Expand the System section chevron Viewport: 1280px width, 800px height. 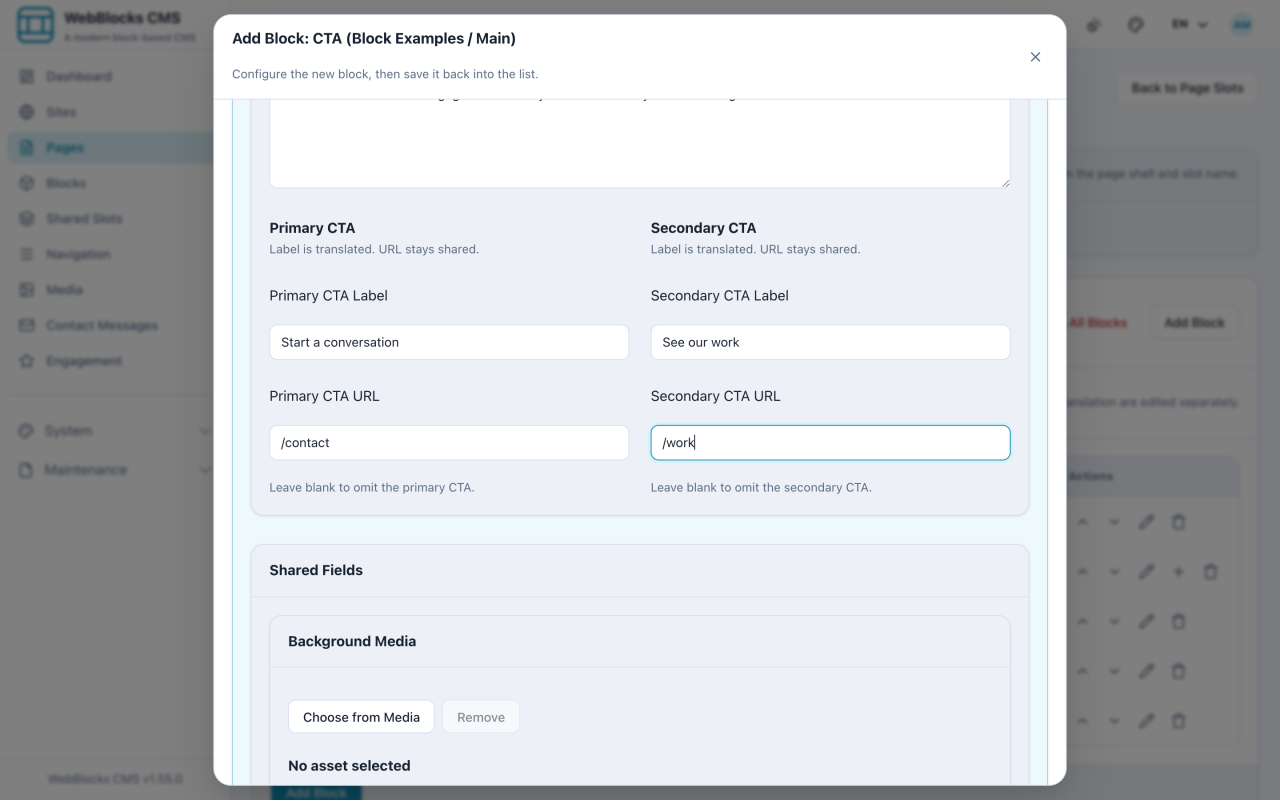coord(205,431)
